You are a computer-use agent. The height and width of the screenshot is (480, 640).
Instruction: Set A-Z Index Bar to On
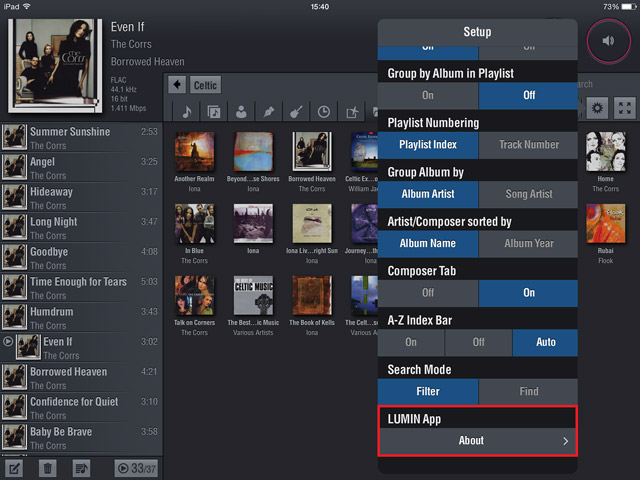(x=411, y=342)
